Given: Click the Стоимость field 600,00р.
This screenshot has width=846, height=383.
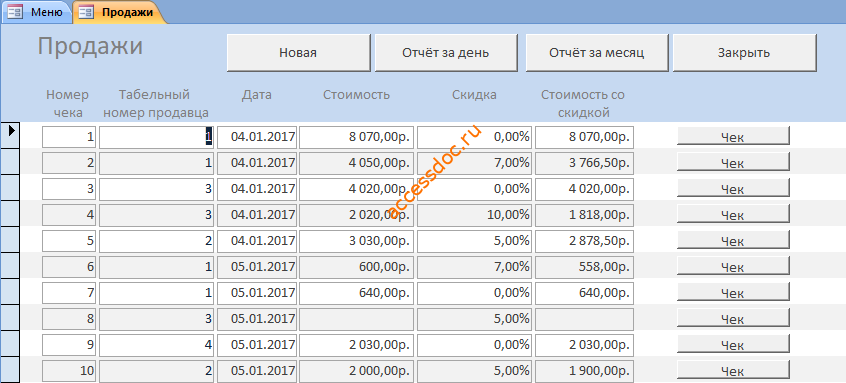Looking at the screenshot, I should [357, 266].
